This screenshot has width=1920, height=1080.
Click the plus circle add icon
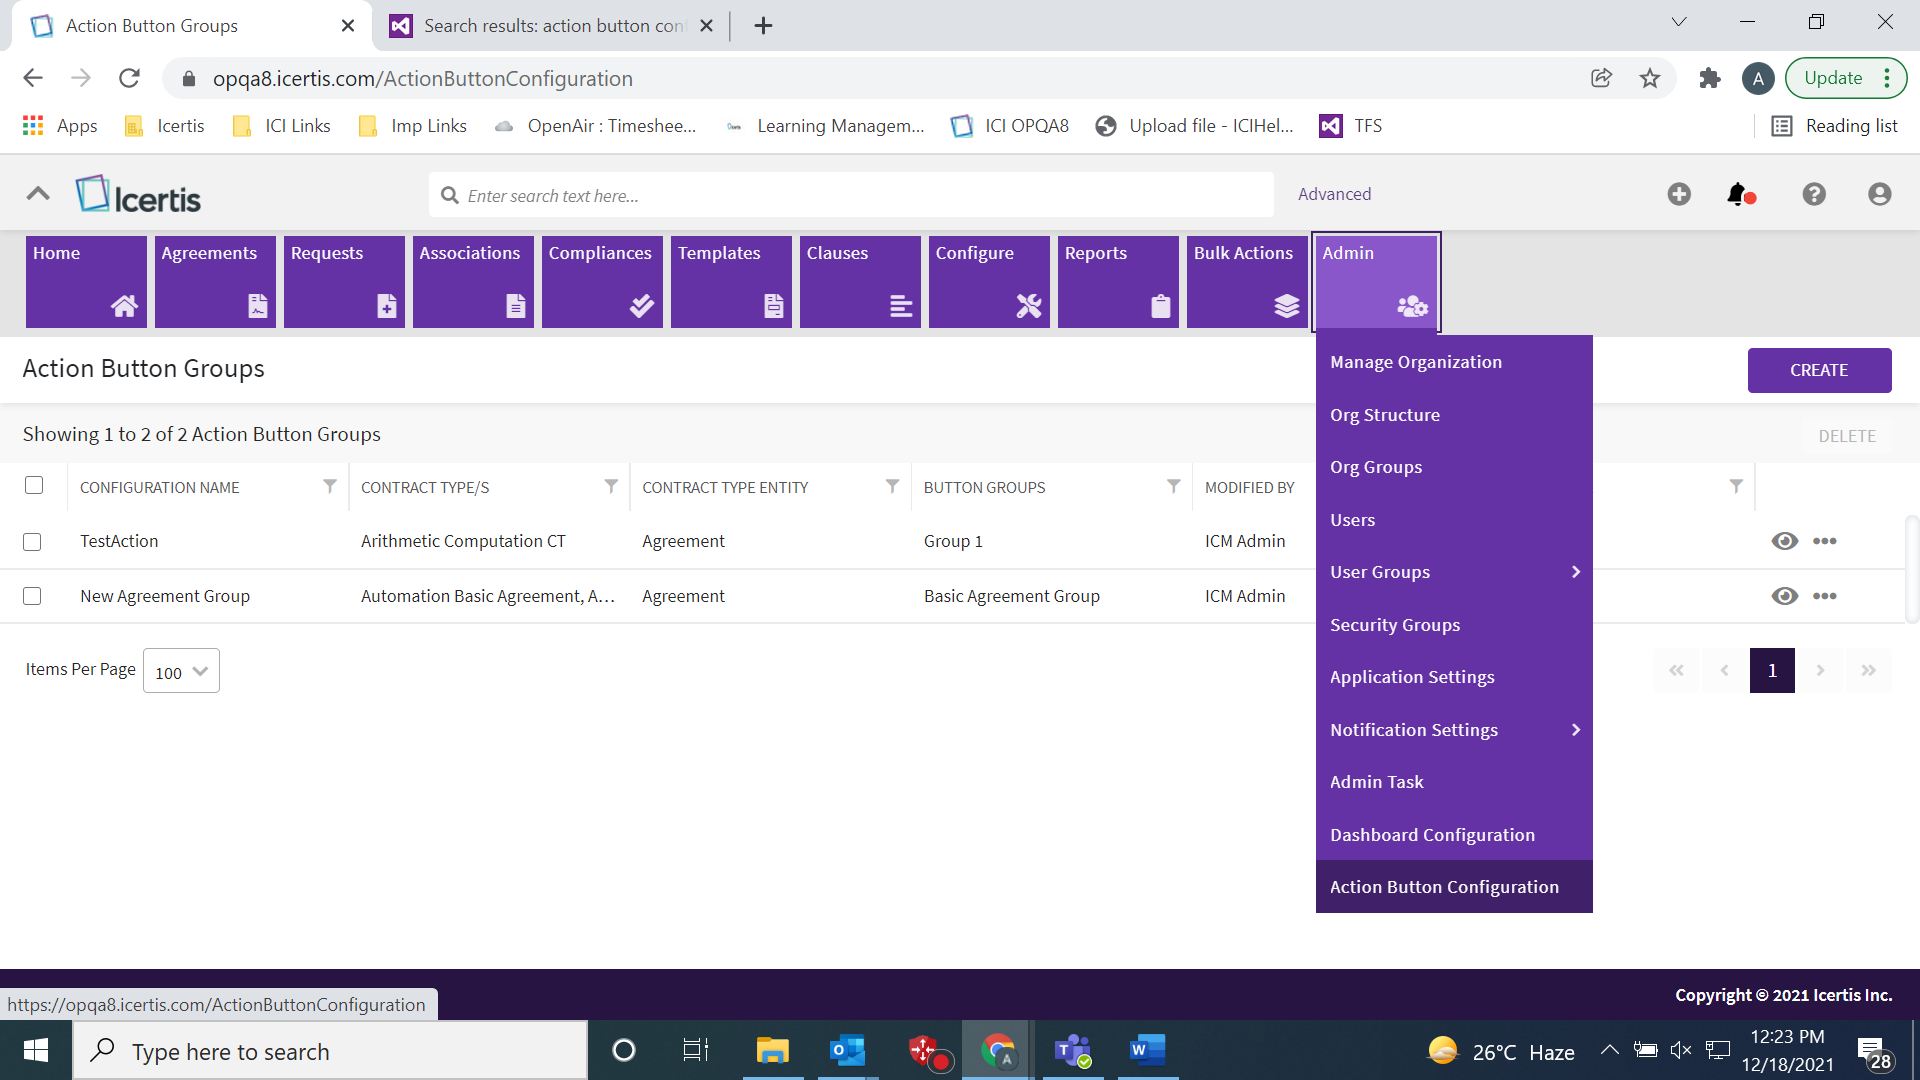pyautogui.click(x=1679, y=194)
